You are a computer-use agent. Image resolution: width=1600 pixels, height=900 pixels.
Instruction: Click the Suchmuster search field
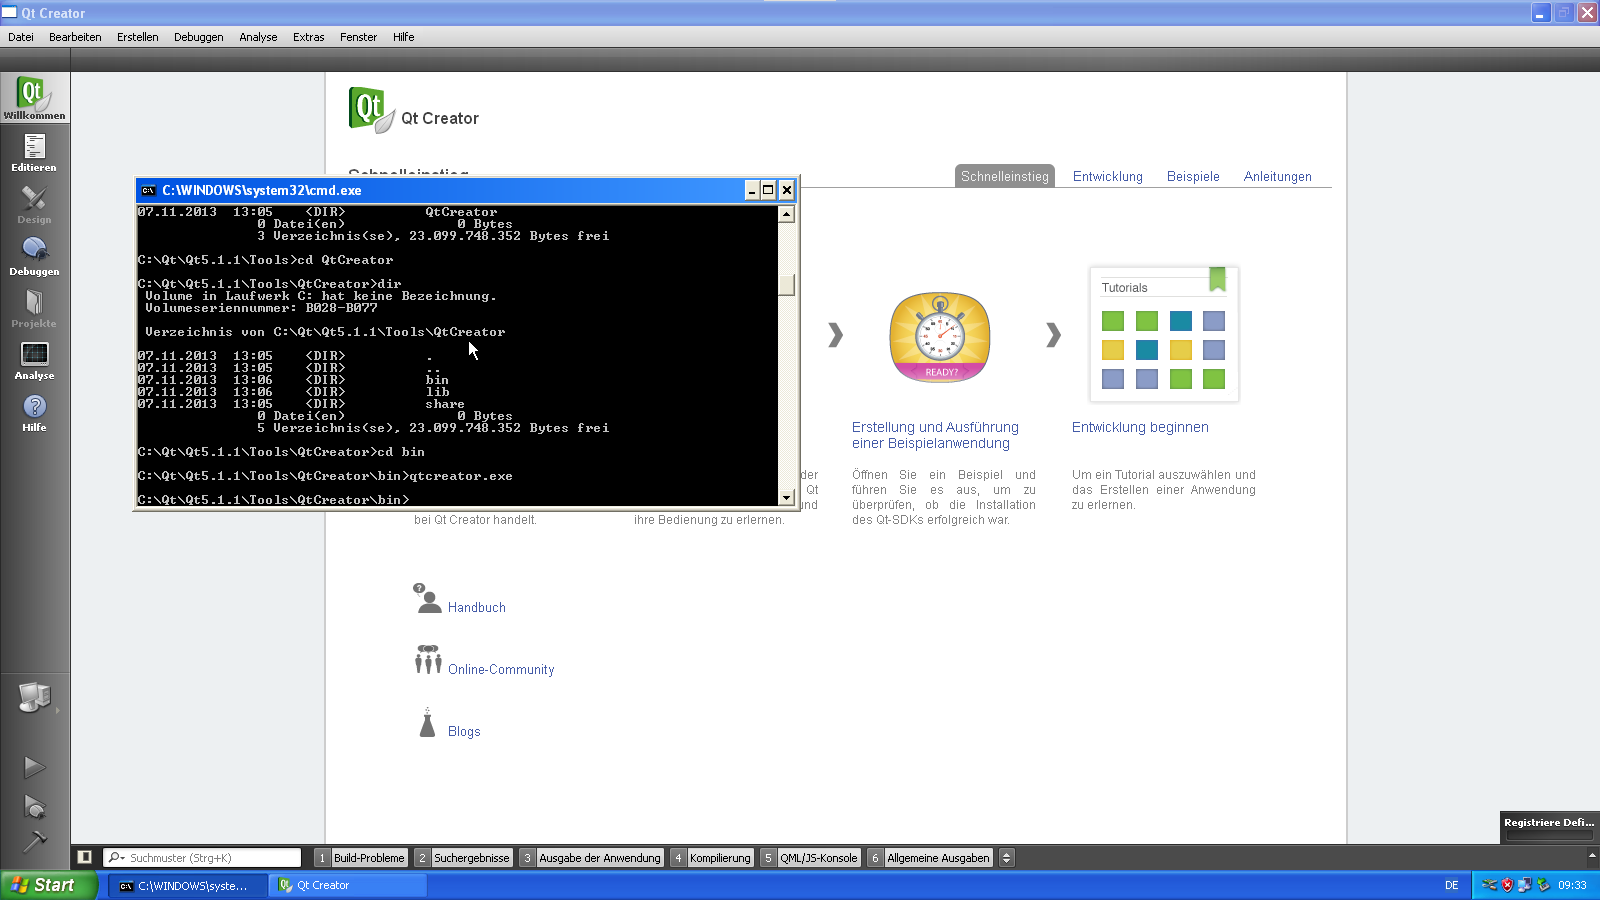(212, 858)
